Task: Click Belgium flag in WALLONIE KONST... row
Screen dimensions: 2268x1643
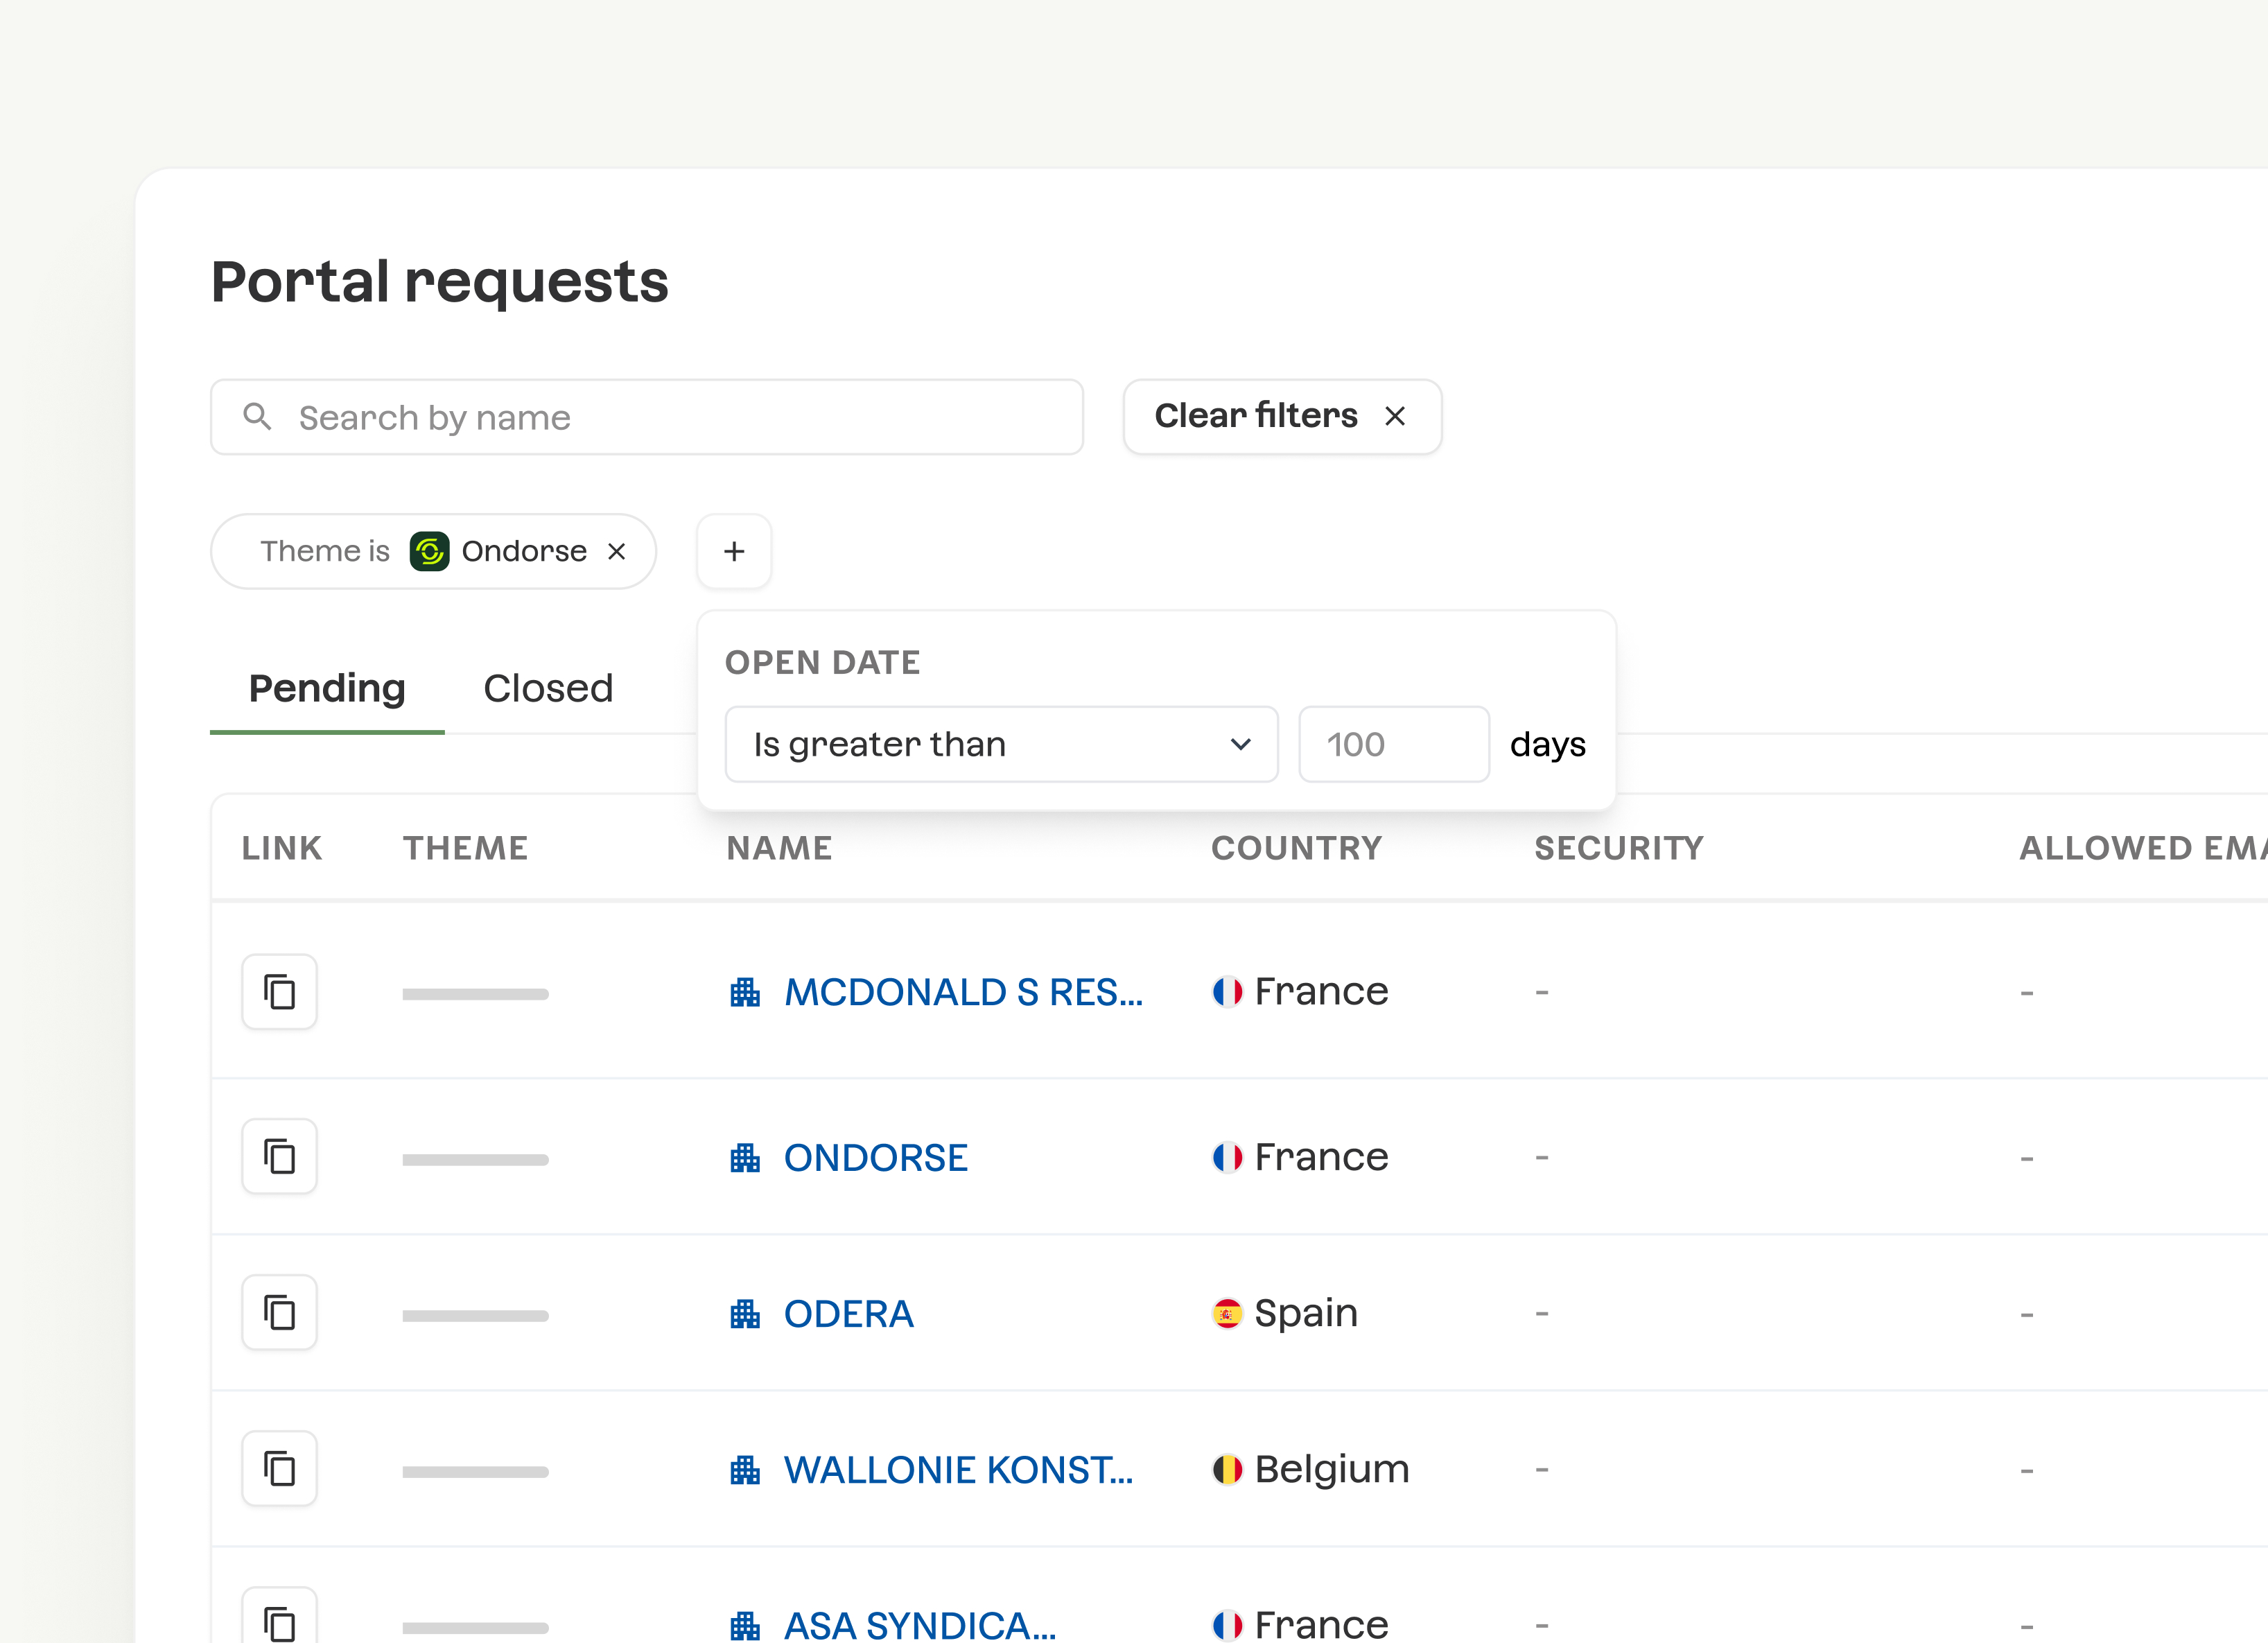Action: (x=1227, y=1470)
